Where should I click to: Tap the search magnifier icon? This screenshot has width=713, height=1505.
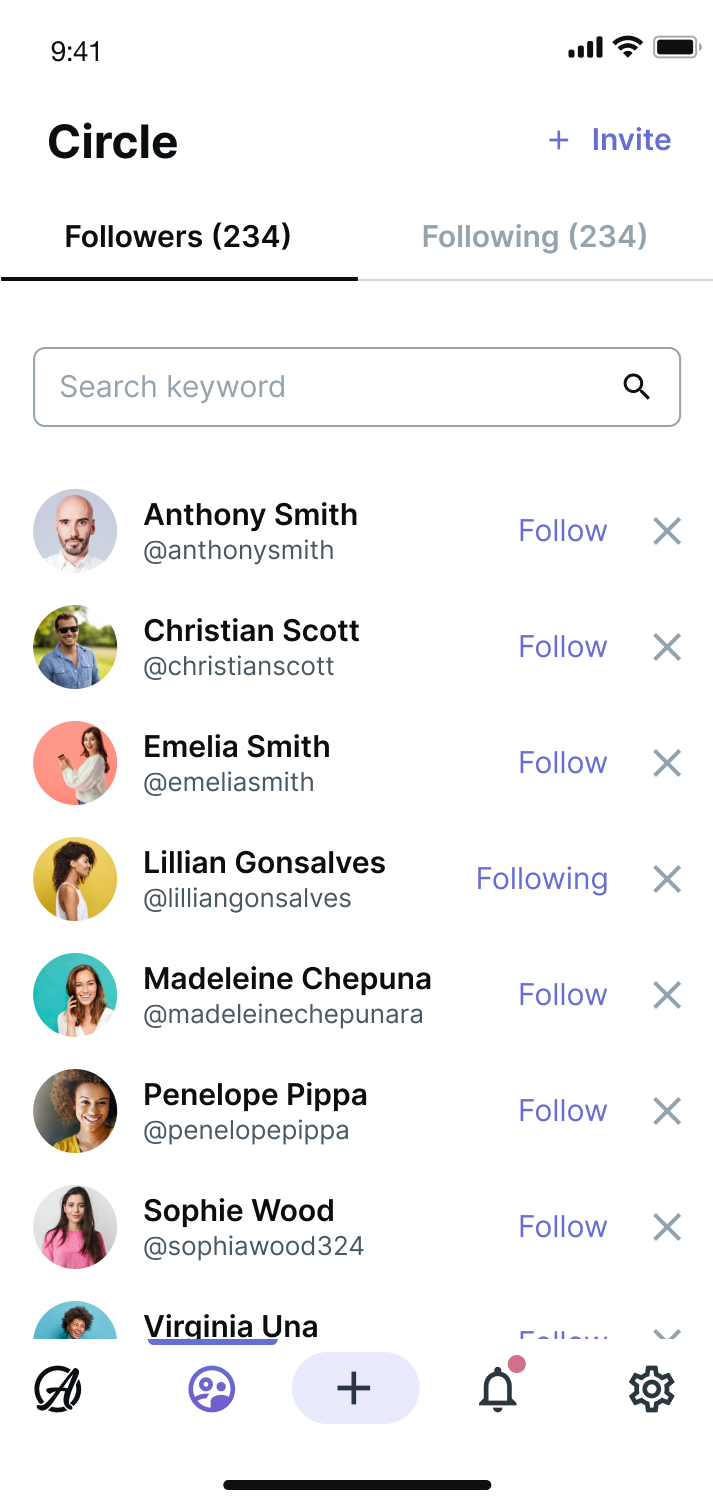pos(637,387)
